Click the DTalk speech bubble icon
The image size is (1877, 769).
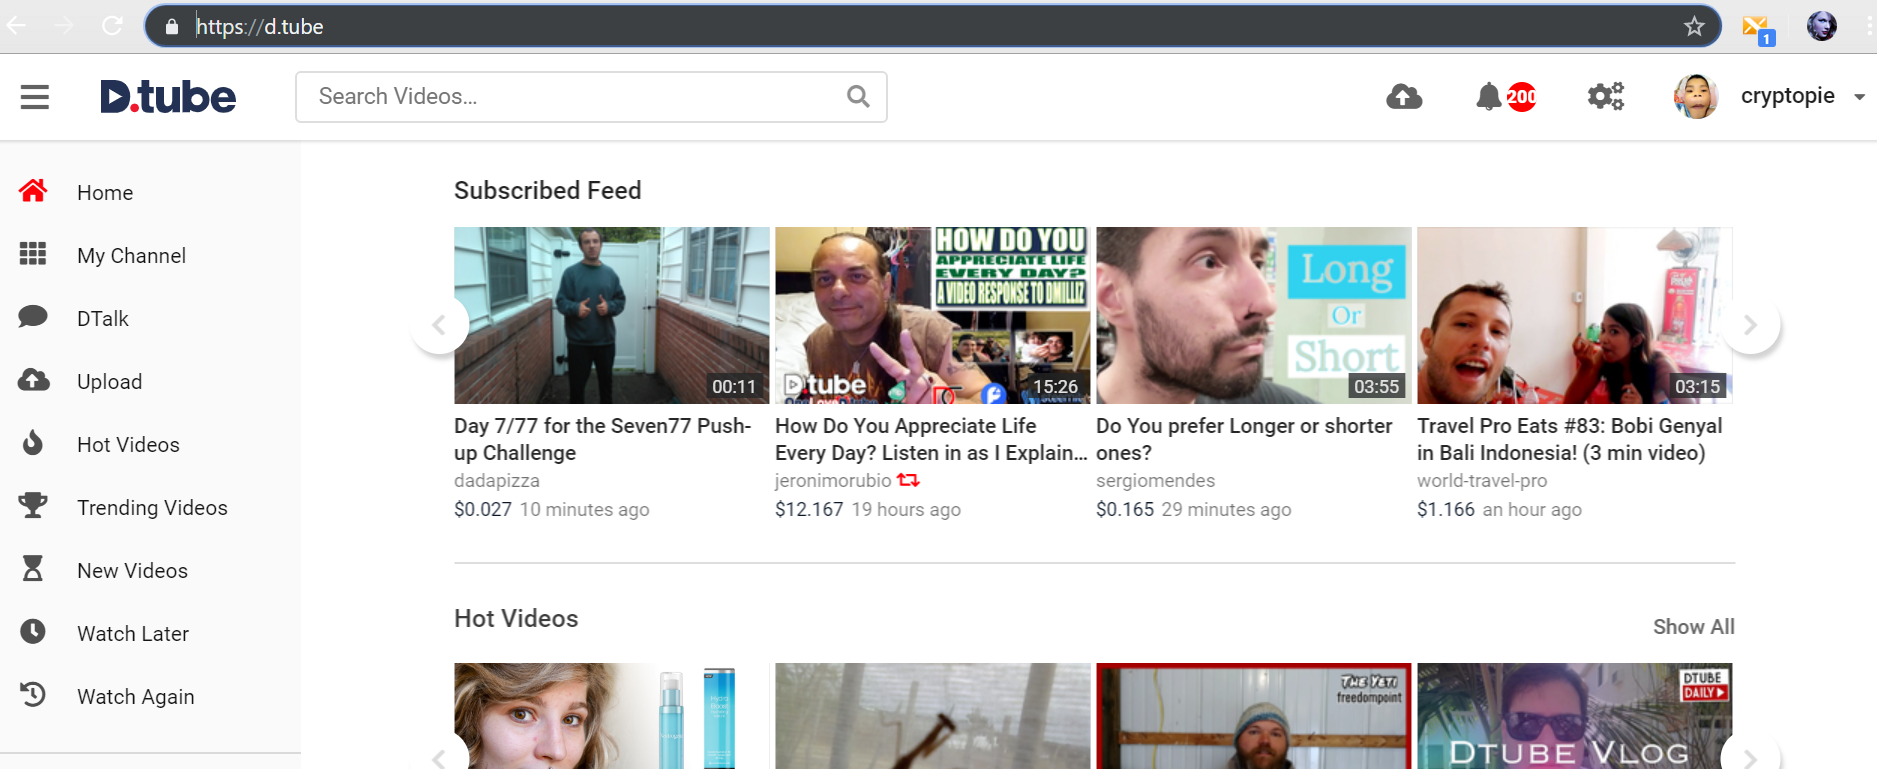click(x=33, y=317)
